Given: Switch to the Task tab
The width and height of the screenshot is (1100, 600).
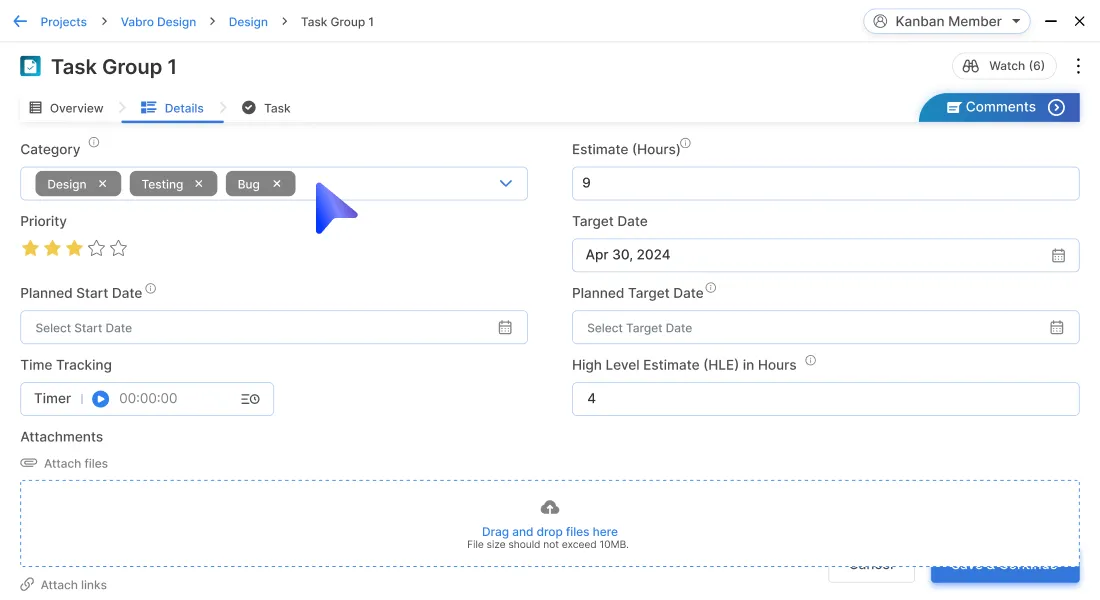Looking at the screenshot, I should click(x=267, y=108).
